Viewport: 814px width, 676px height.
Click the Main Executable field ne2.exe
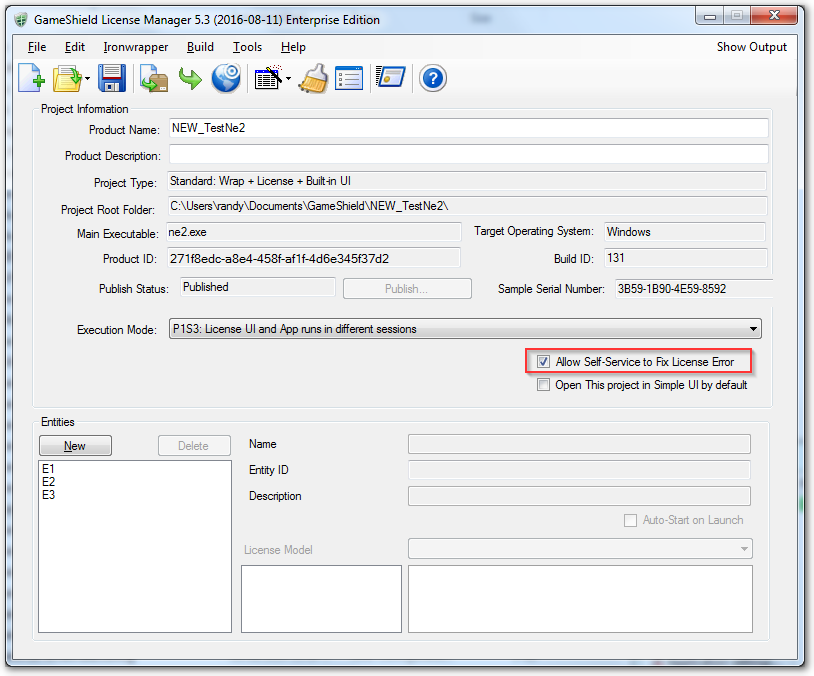314,232
